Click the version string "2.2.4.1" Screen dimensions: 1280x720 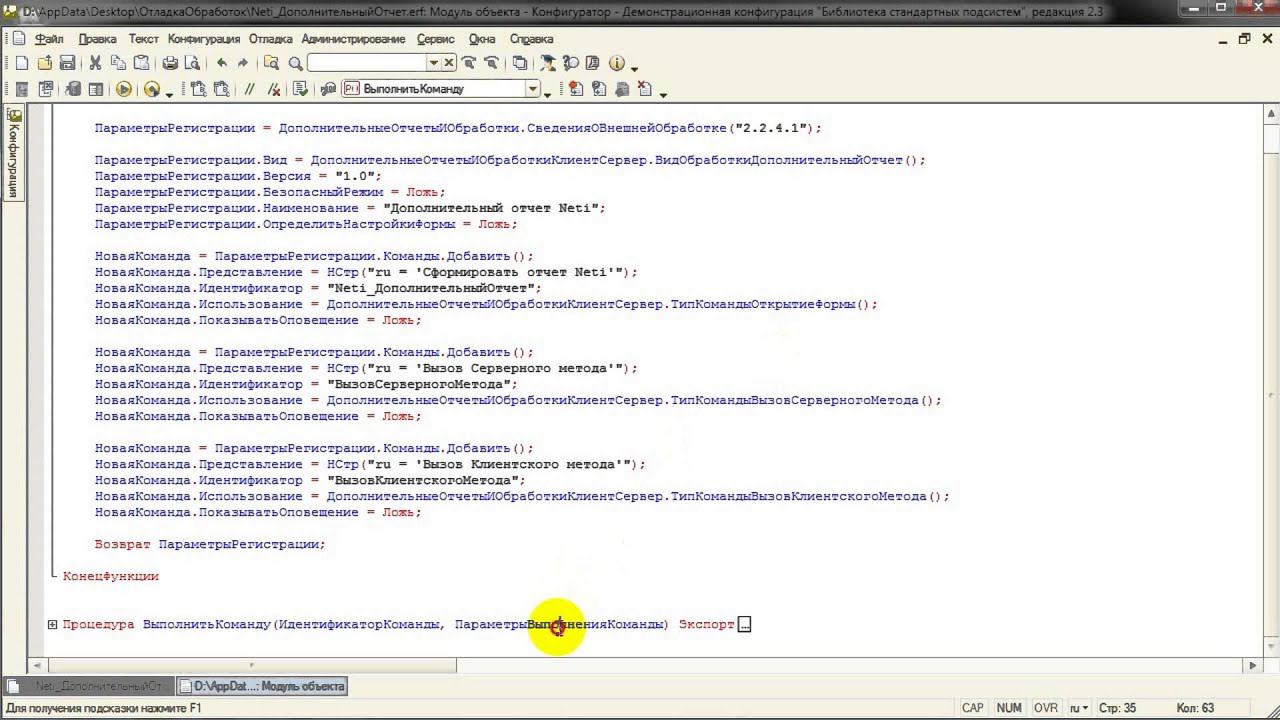pyautogui.click(x=769, y=128)
